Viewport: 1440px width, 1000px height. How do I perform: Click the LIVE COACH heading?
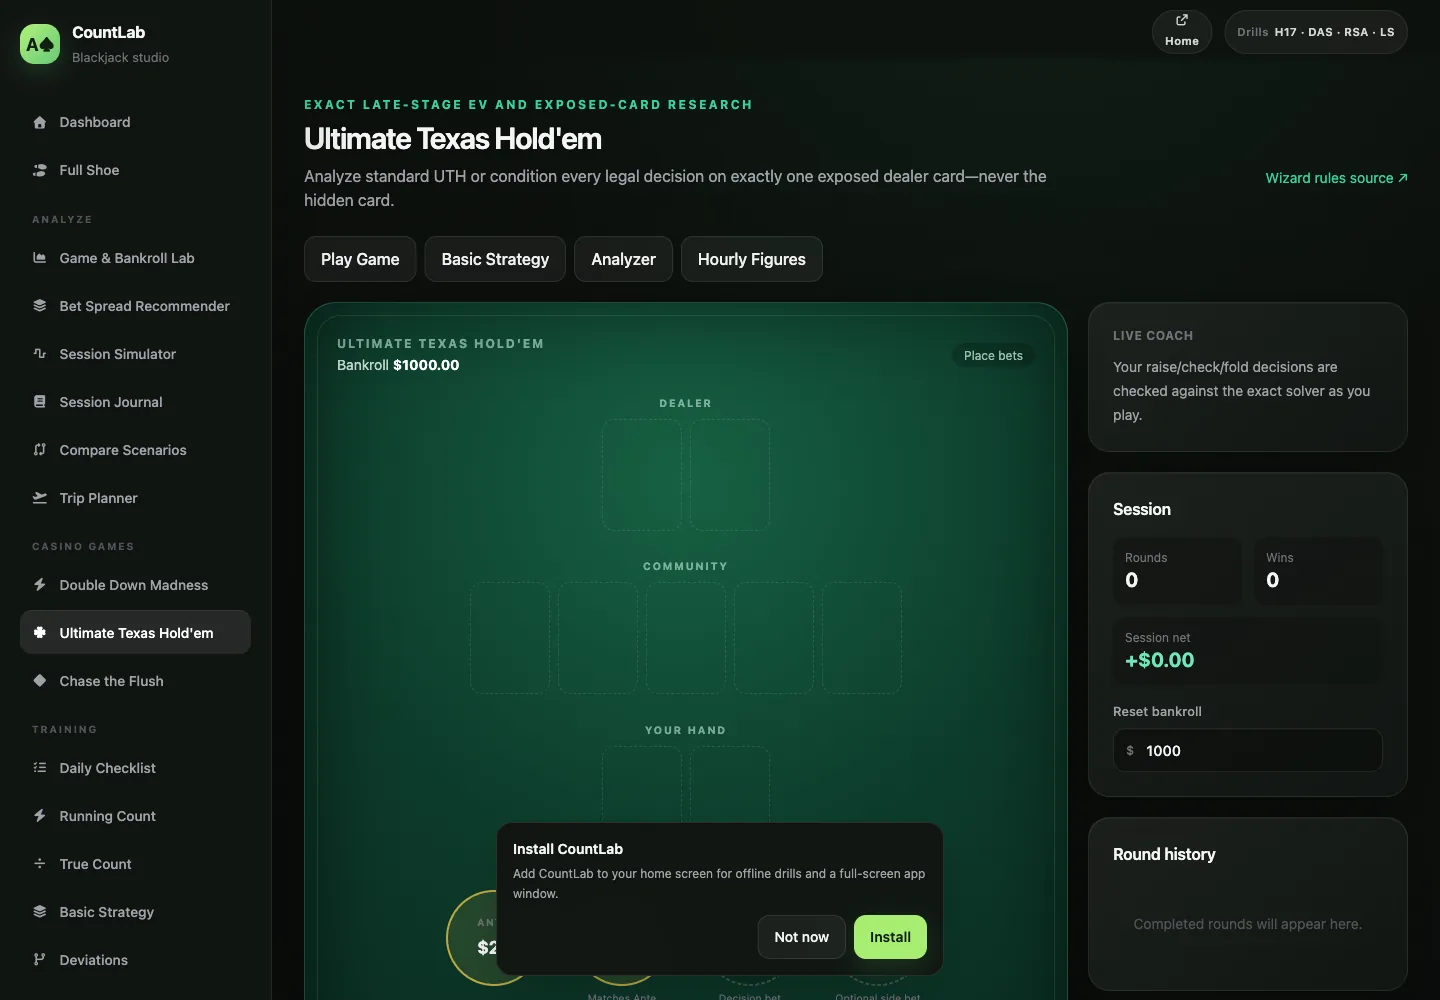click(x=1153, y=336)
